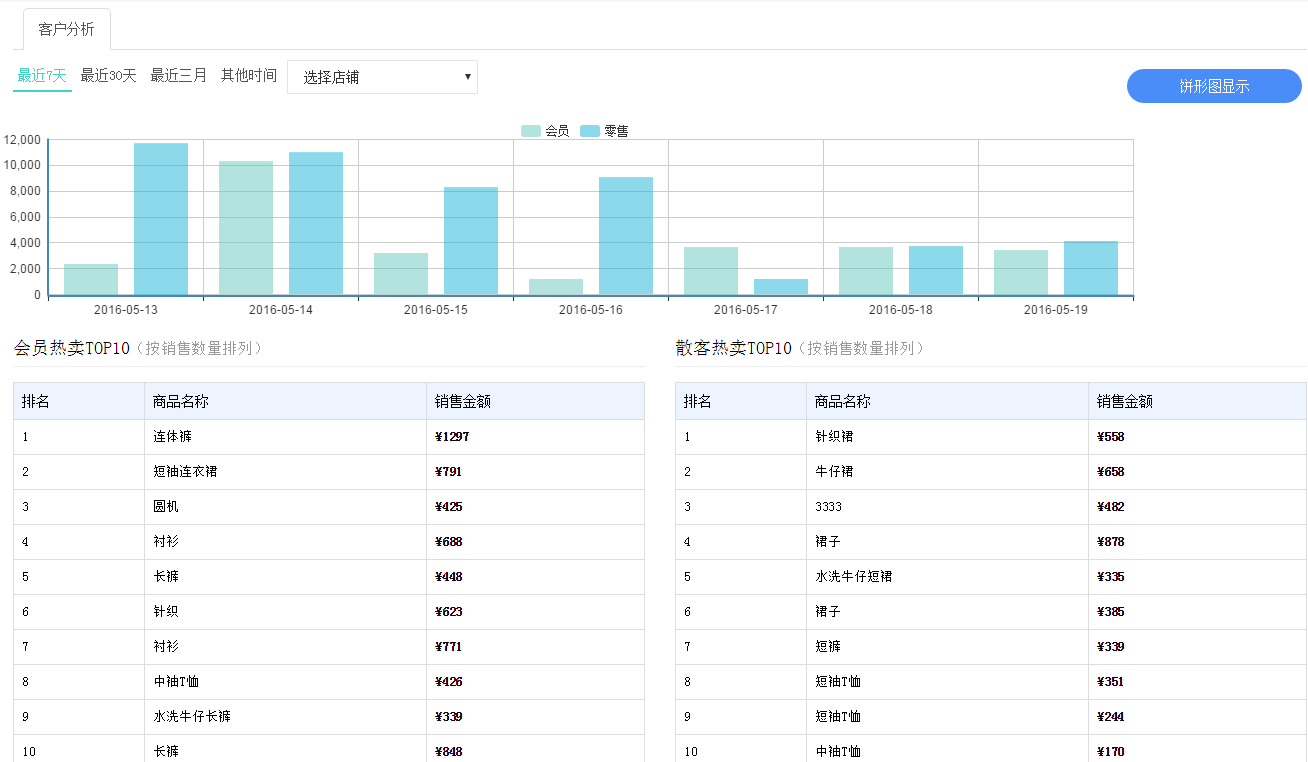This screenshot has width=1308, height=762.
Task: Click the 2016-05-16 axis date label
Action: point(591,310)
